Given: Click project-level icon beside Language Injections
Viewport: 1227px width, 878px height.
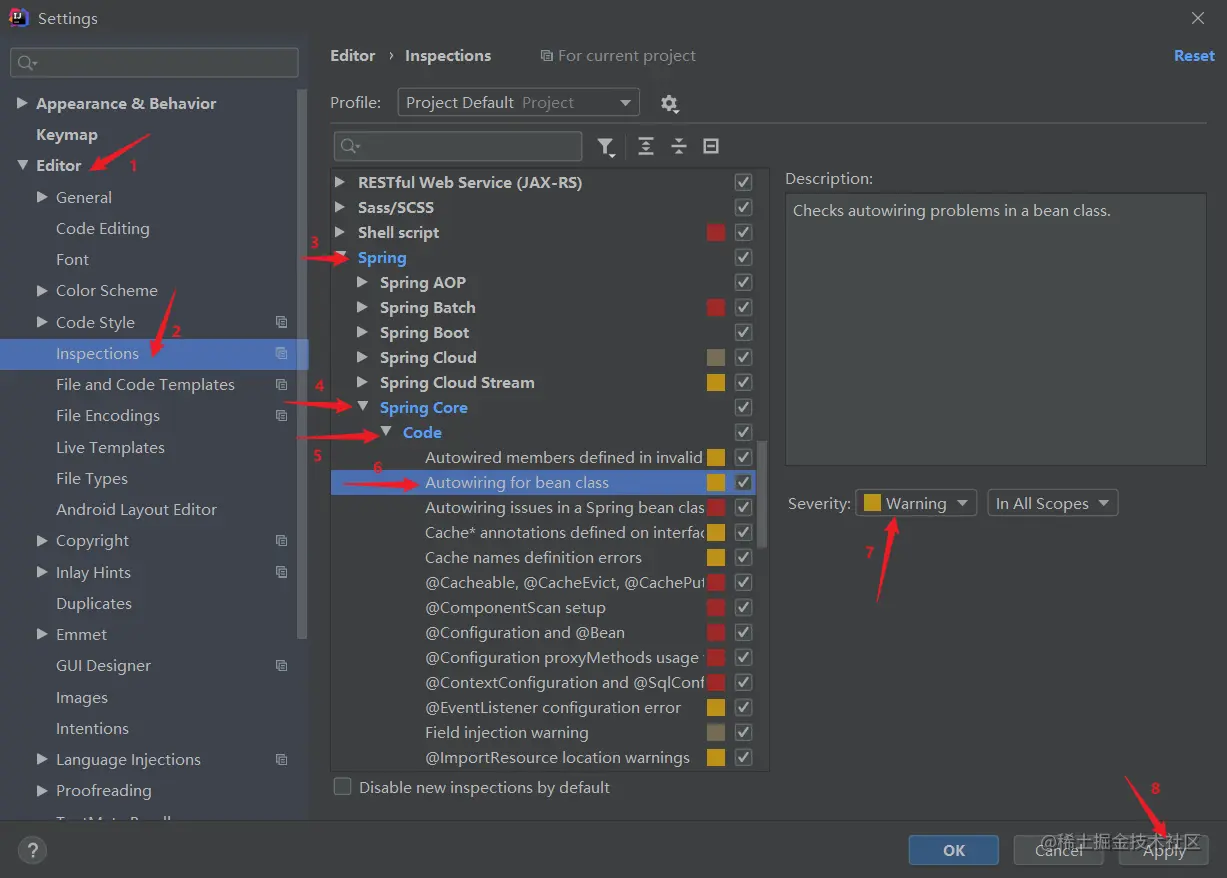Looking at the screenshot, I should 281,760.
